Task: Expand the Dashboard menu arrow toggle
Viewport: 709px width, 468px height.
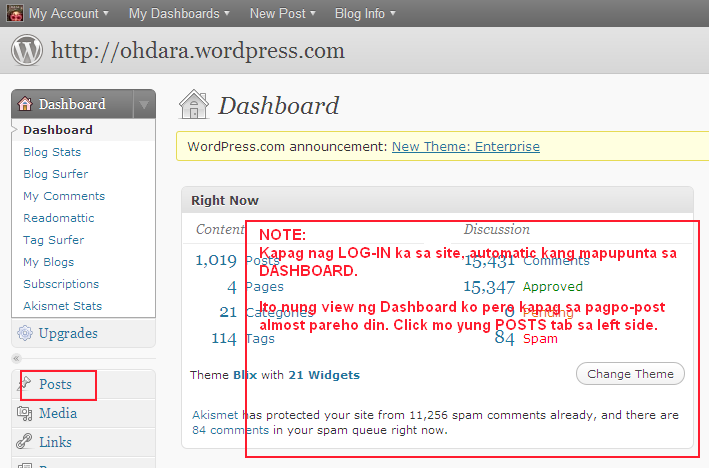Action: tap(145, 105)
